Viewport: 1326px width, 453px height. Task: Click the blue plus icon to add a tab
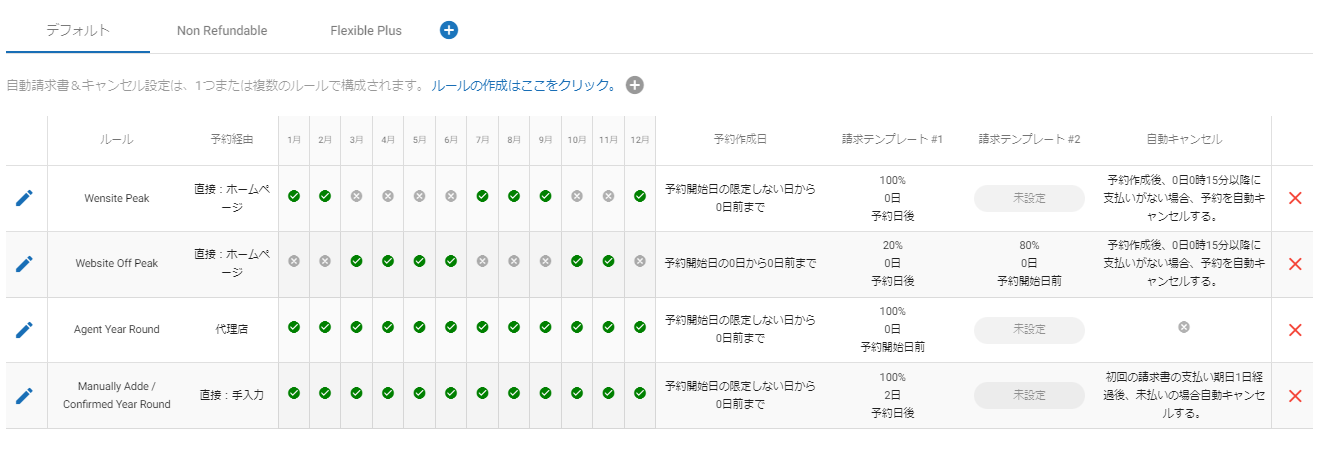tap(449, 30)
